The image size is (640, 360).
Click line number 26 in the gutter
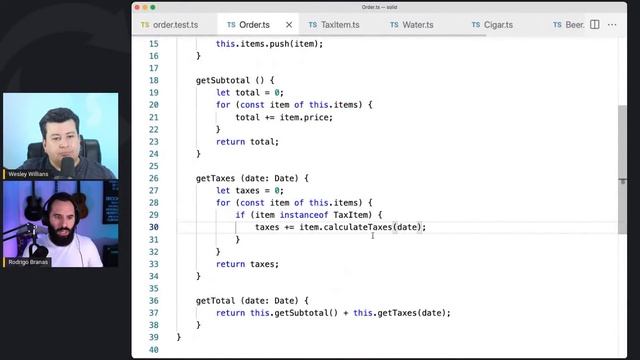[153, 178]
